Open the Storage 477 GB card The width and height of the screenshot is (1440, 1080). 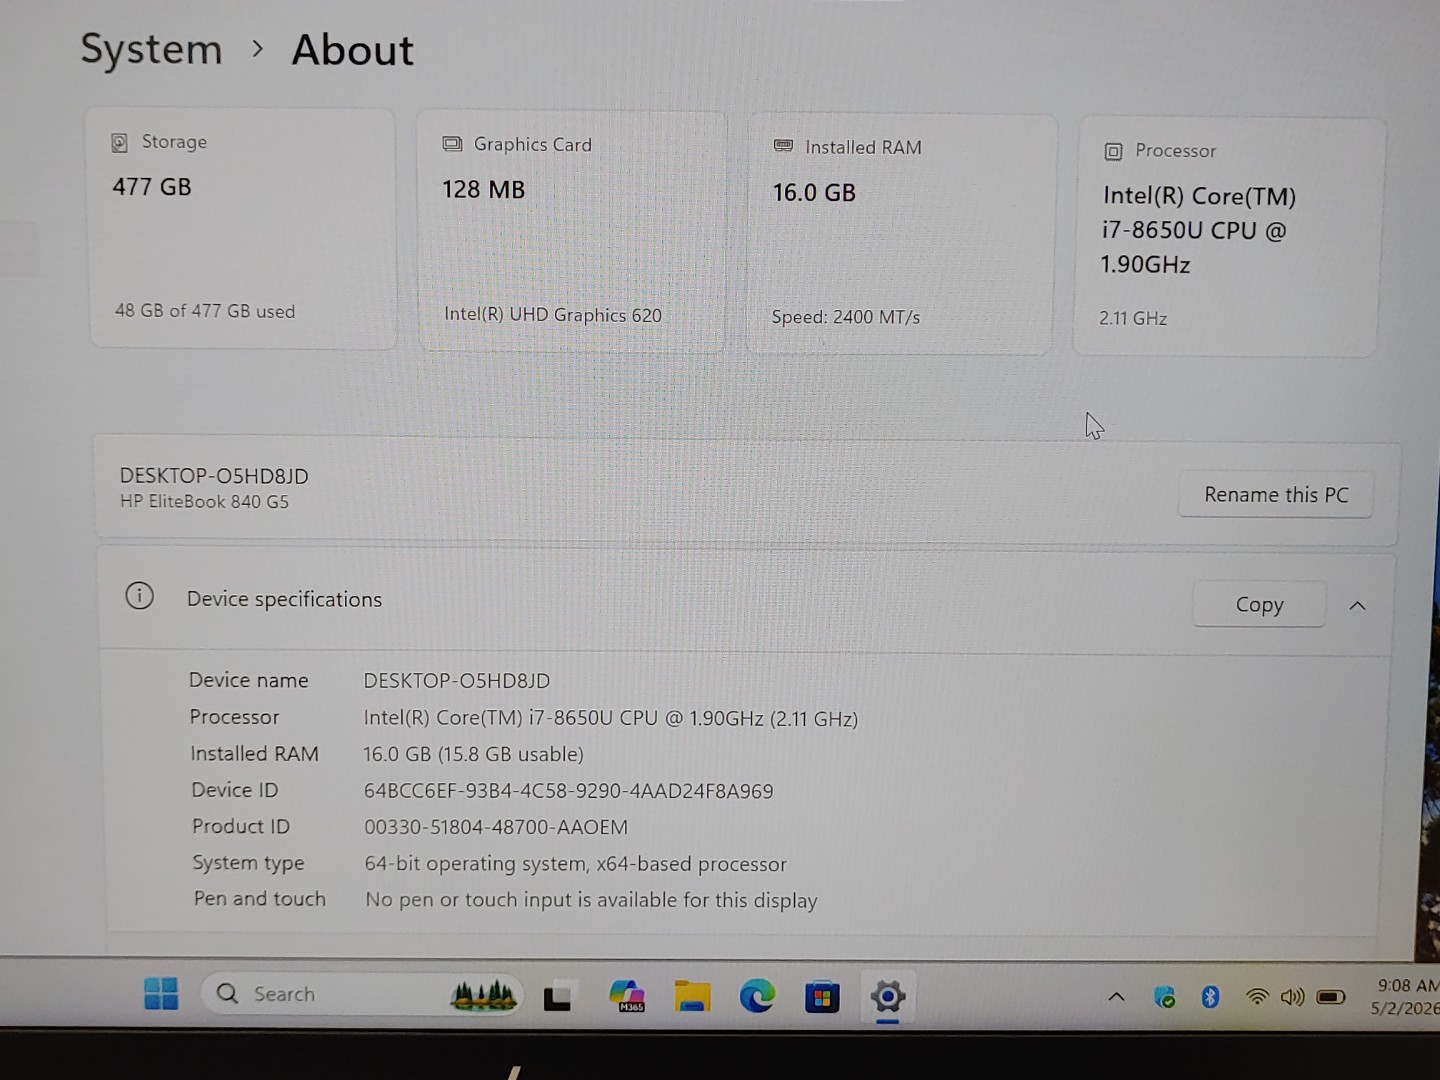[243, 229]
